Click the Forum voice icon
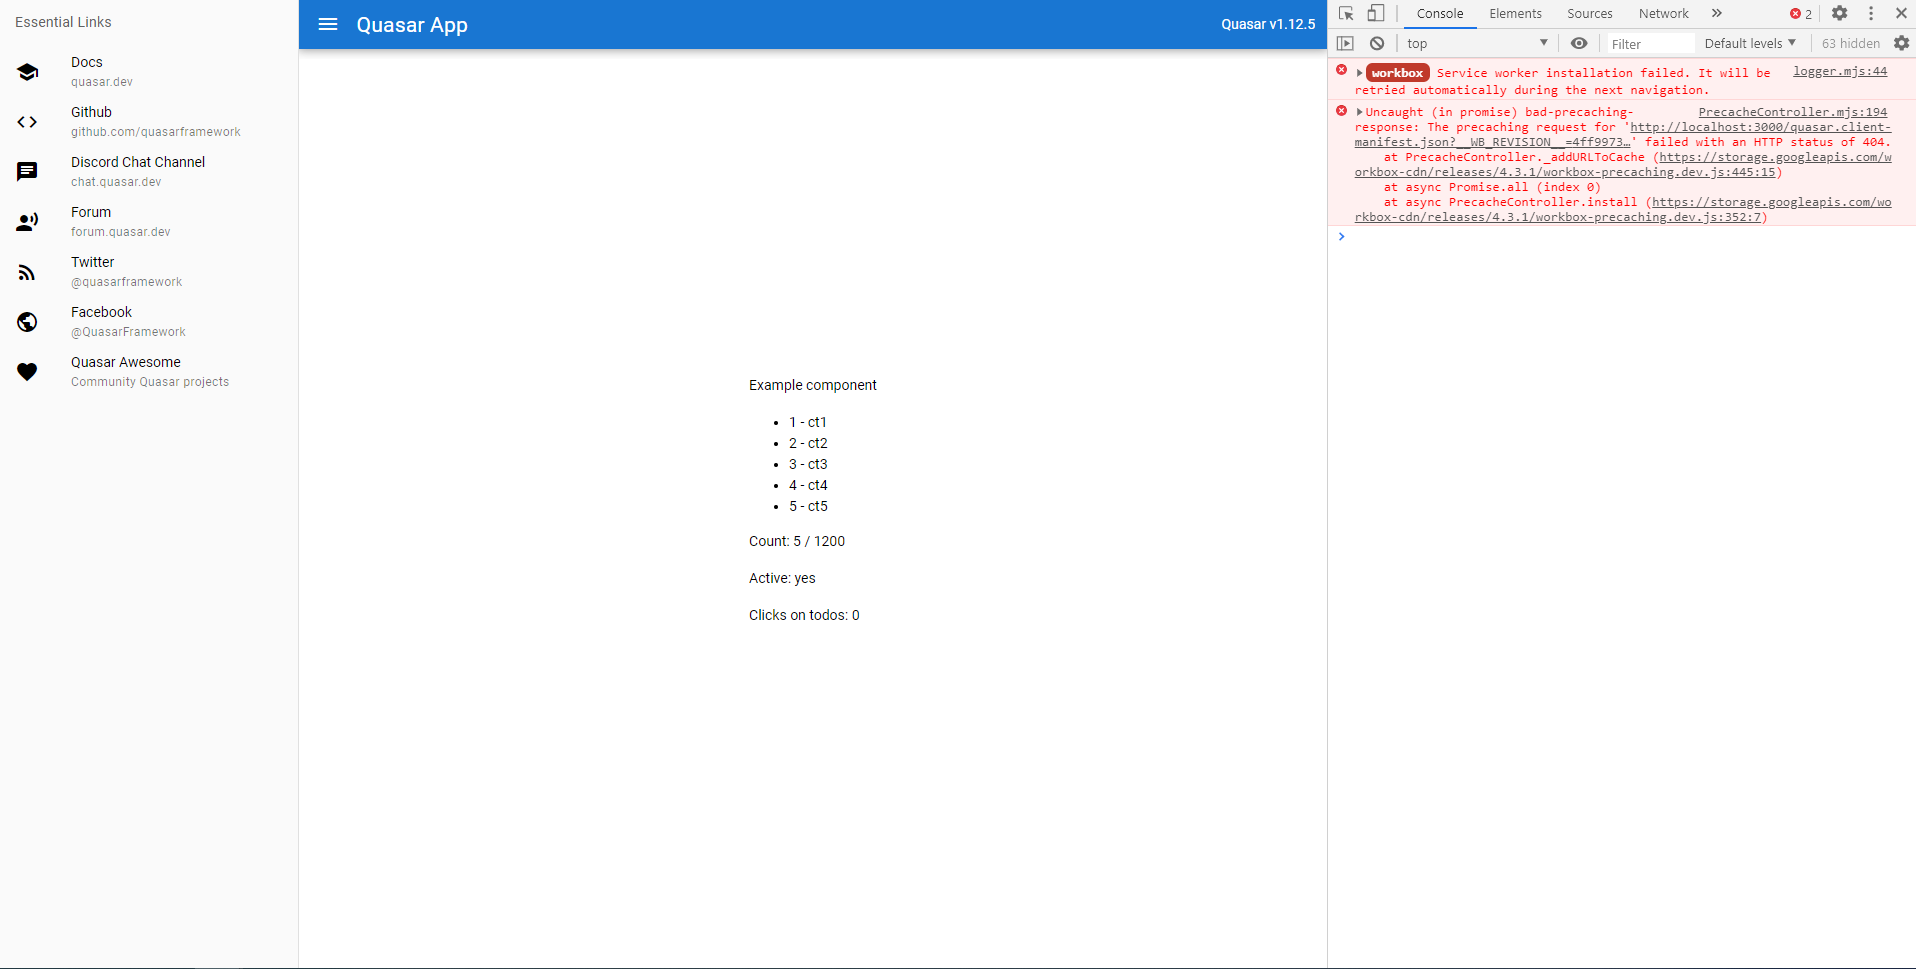This screenshot has width=1916, height=969. click(27, 222)
